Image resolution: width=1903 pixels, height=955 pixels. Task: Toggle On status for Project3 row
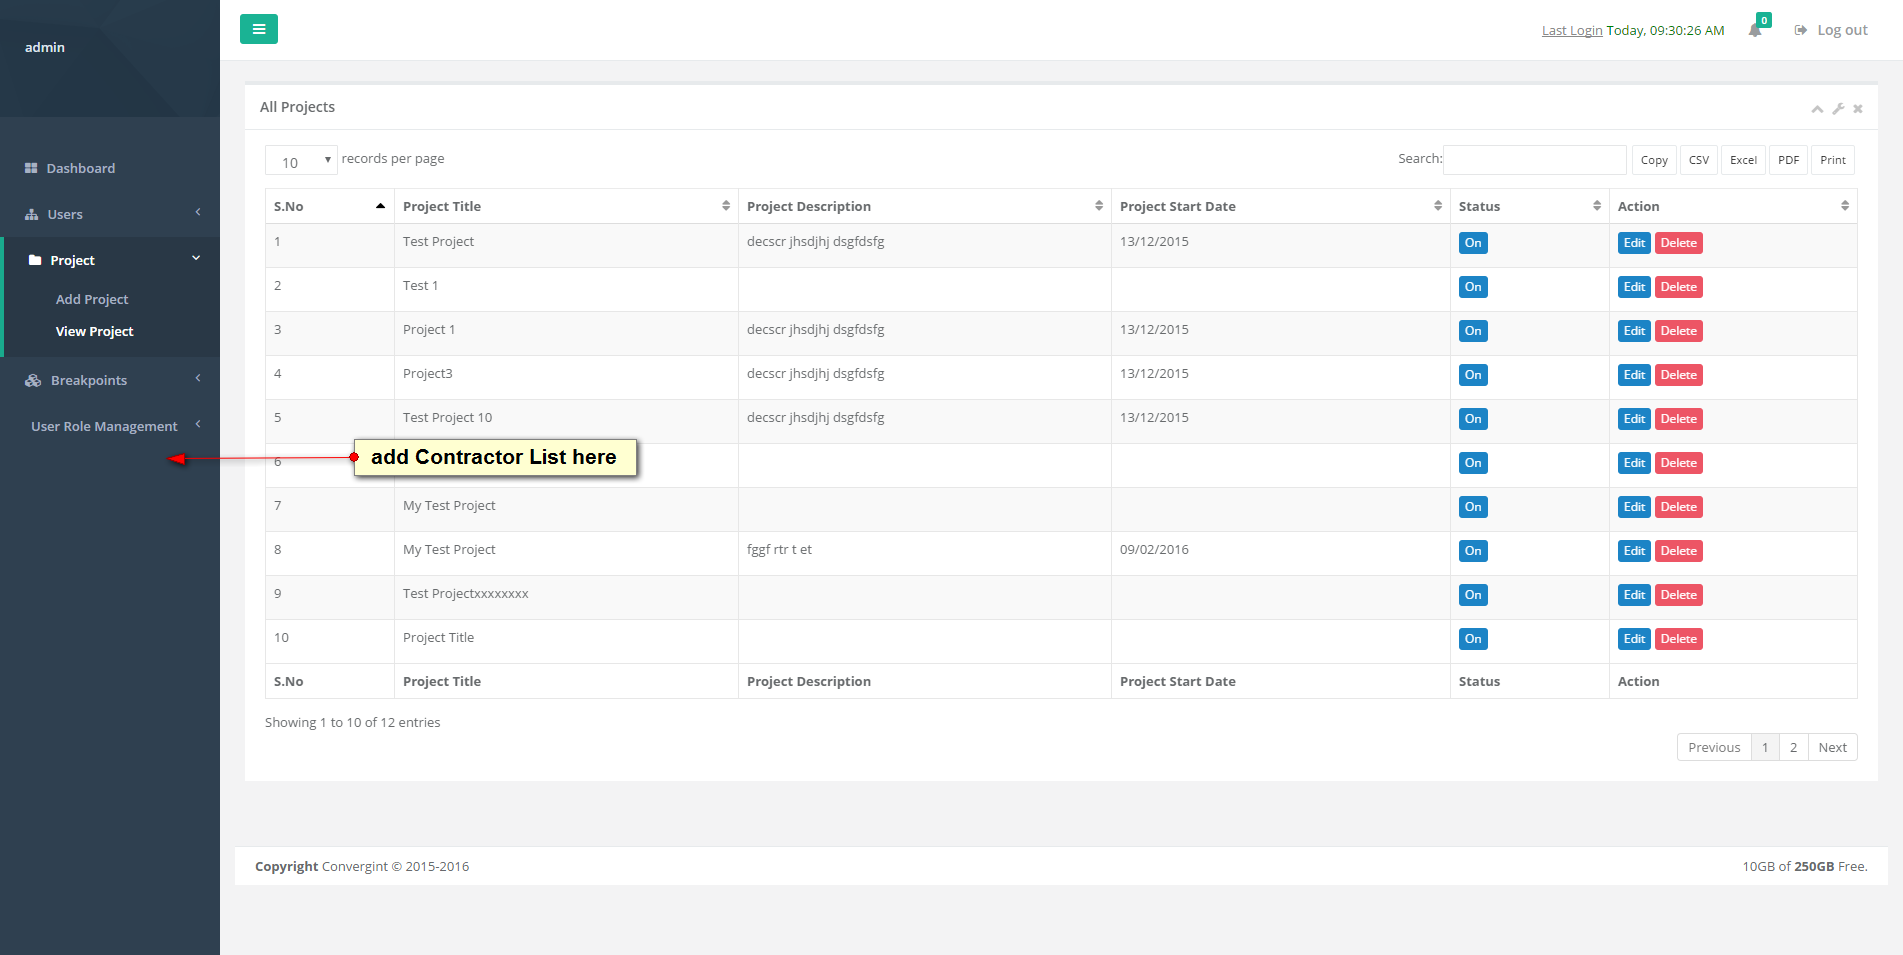click(x=1473, y=375)
